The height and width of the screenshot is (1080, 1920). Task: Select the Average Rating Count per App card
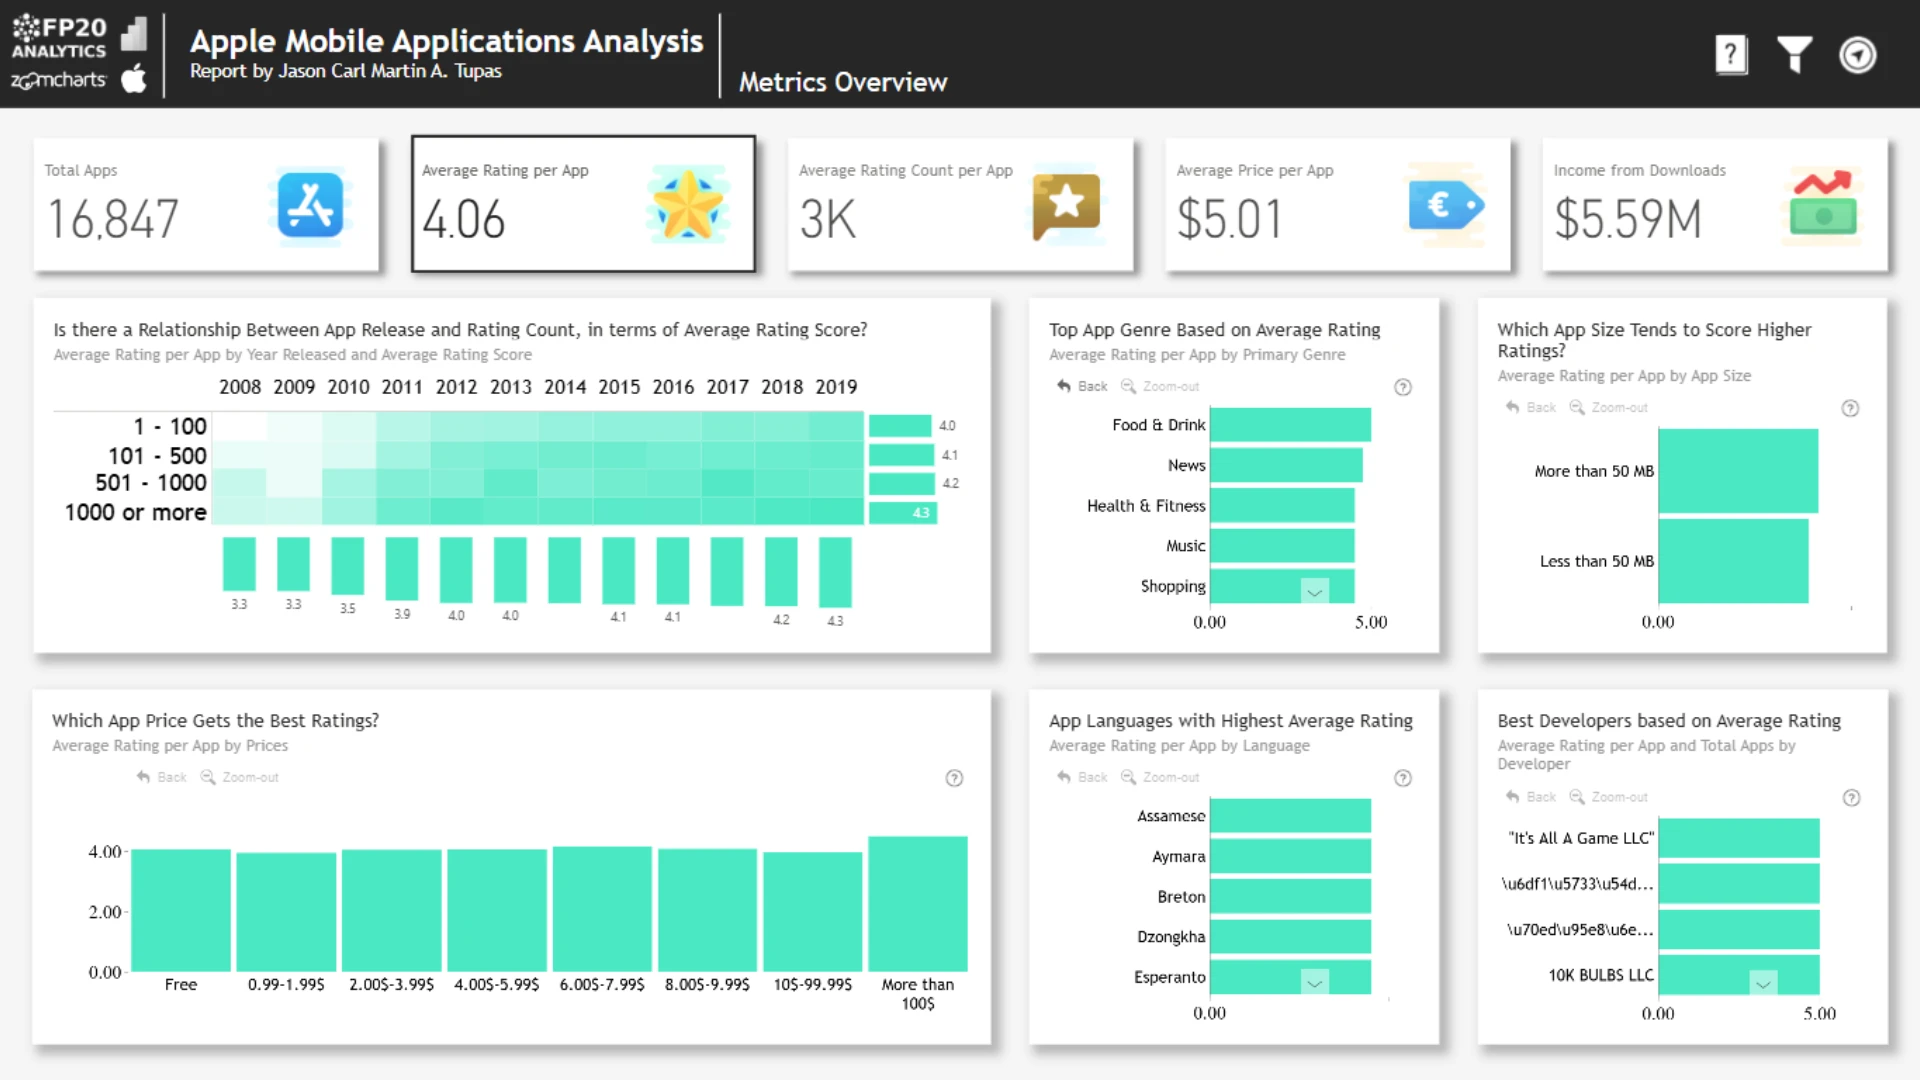[x=960, y=204]
